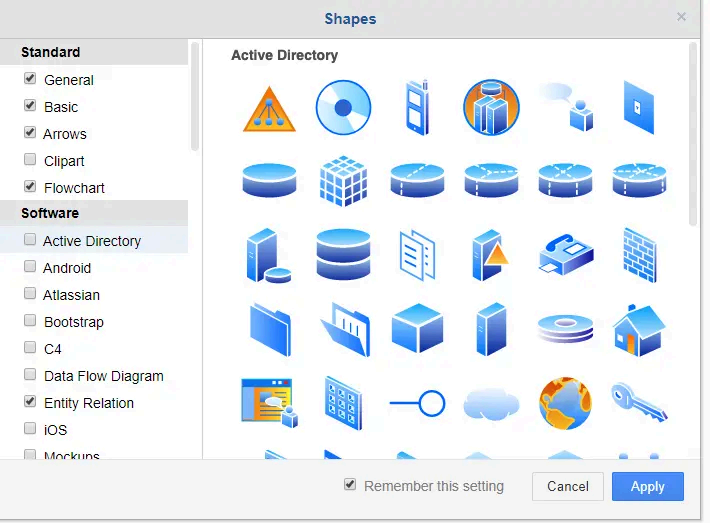Select the Bootstrap library entry
This screenshot has width=710, height=523.
click(x=73, y=322)
